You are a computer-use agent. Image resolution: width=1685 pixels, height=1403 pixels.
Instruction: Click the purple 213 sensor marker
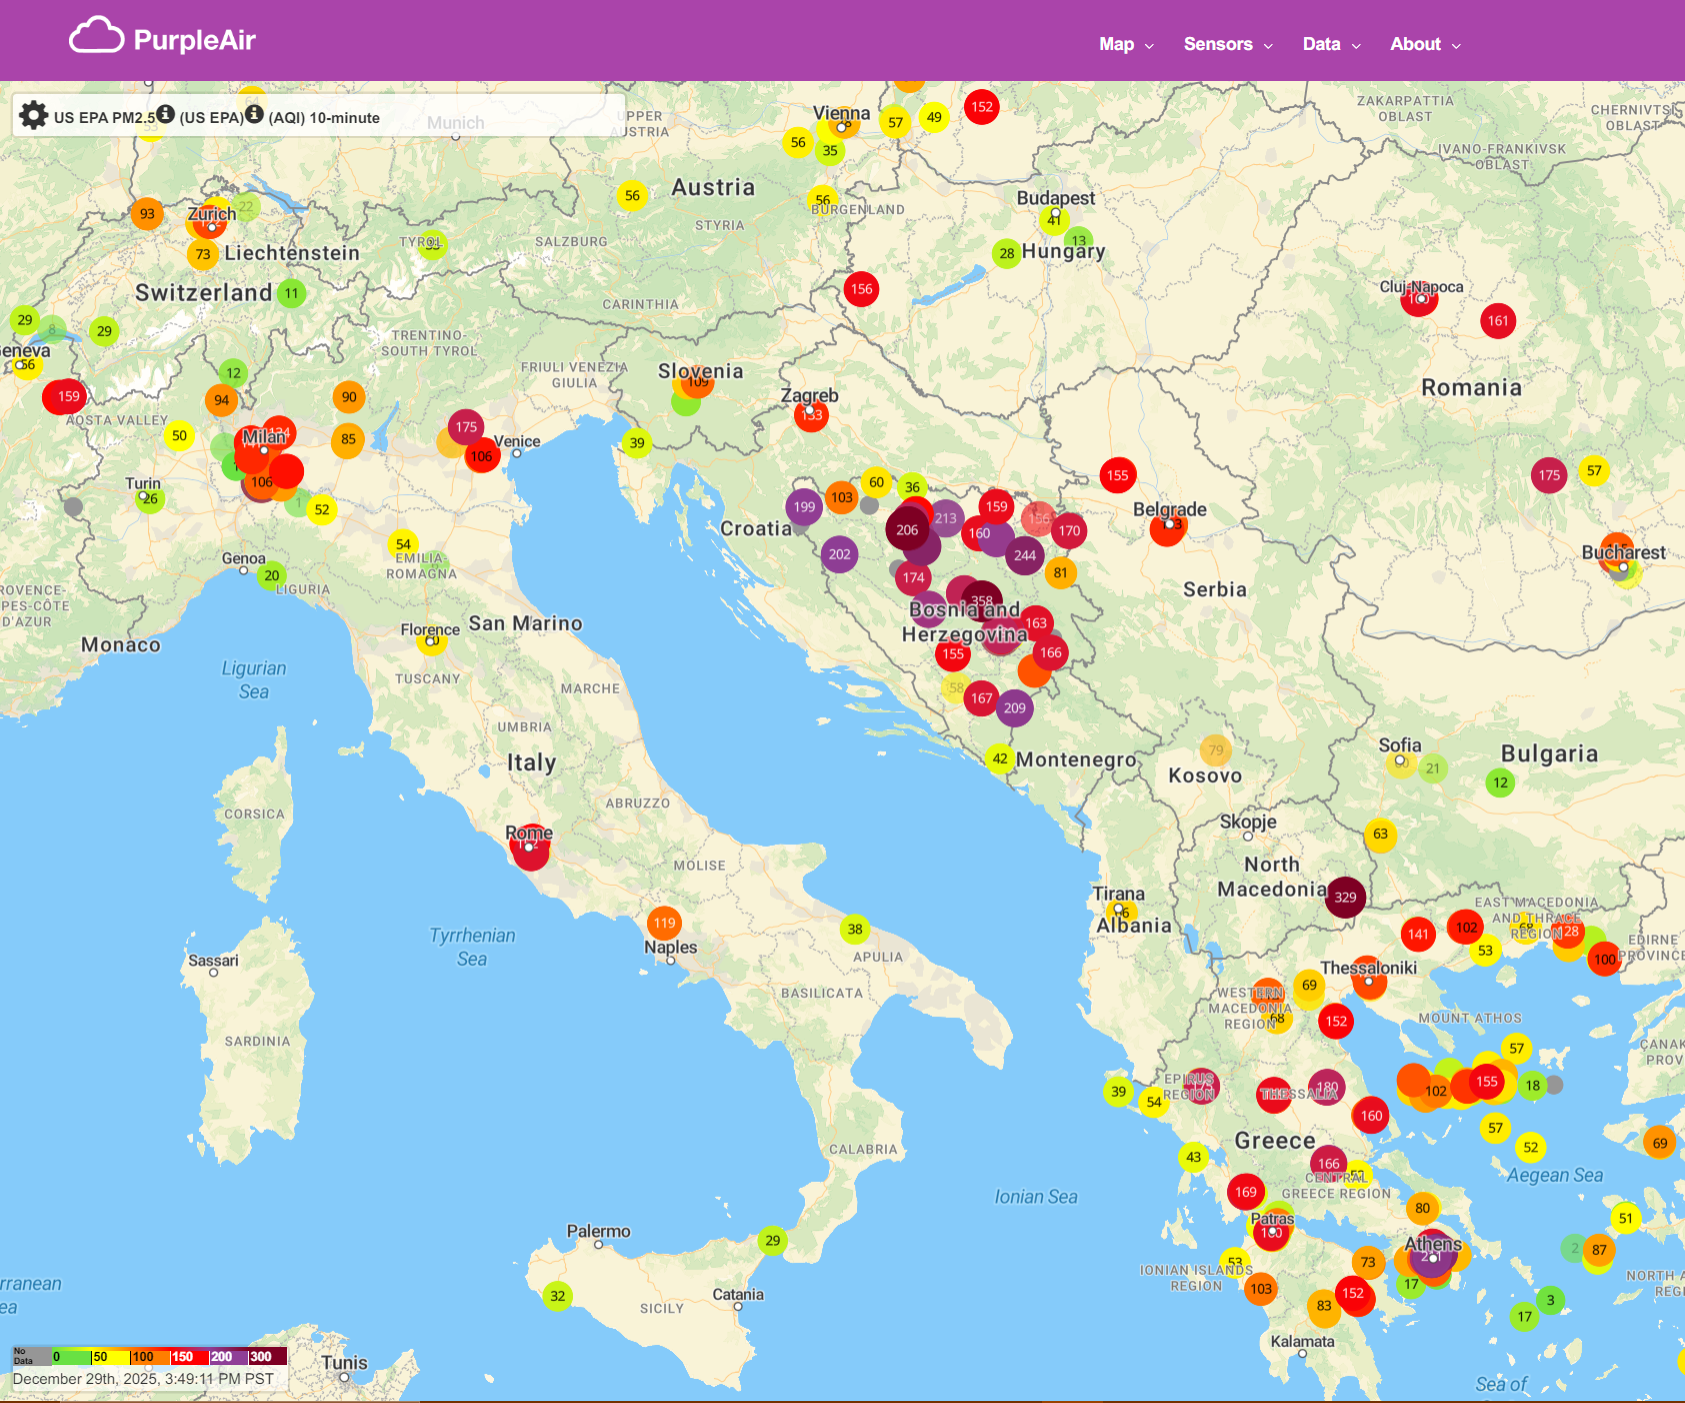point(946,518)
